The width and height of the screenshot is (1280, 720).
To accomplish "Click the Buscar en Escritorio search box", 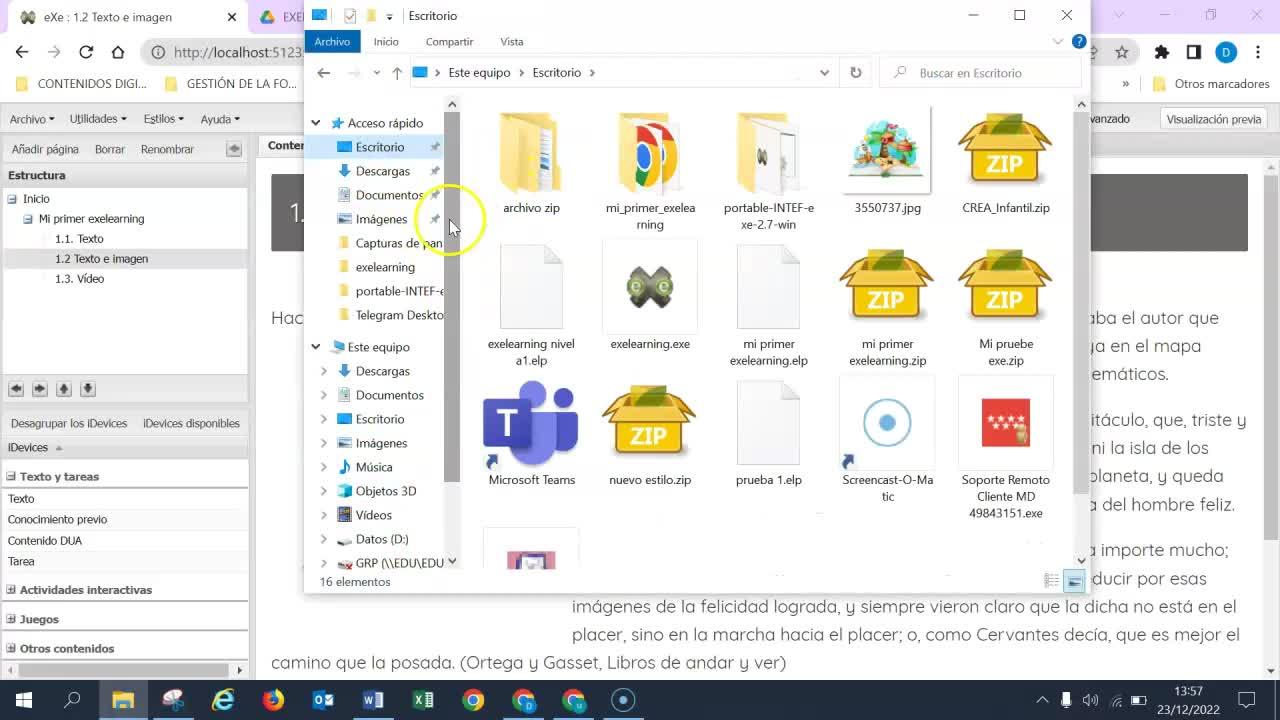I will coord(980,73).
